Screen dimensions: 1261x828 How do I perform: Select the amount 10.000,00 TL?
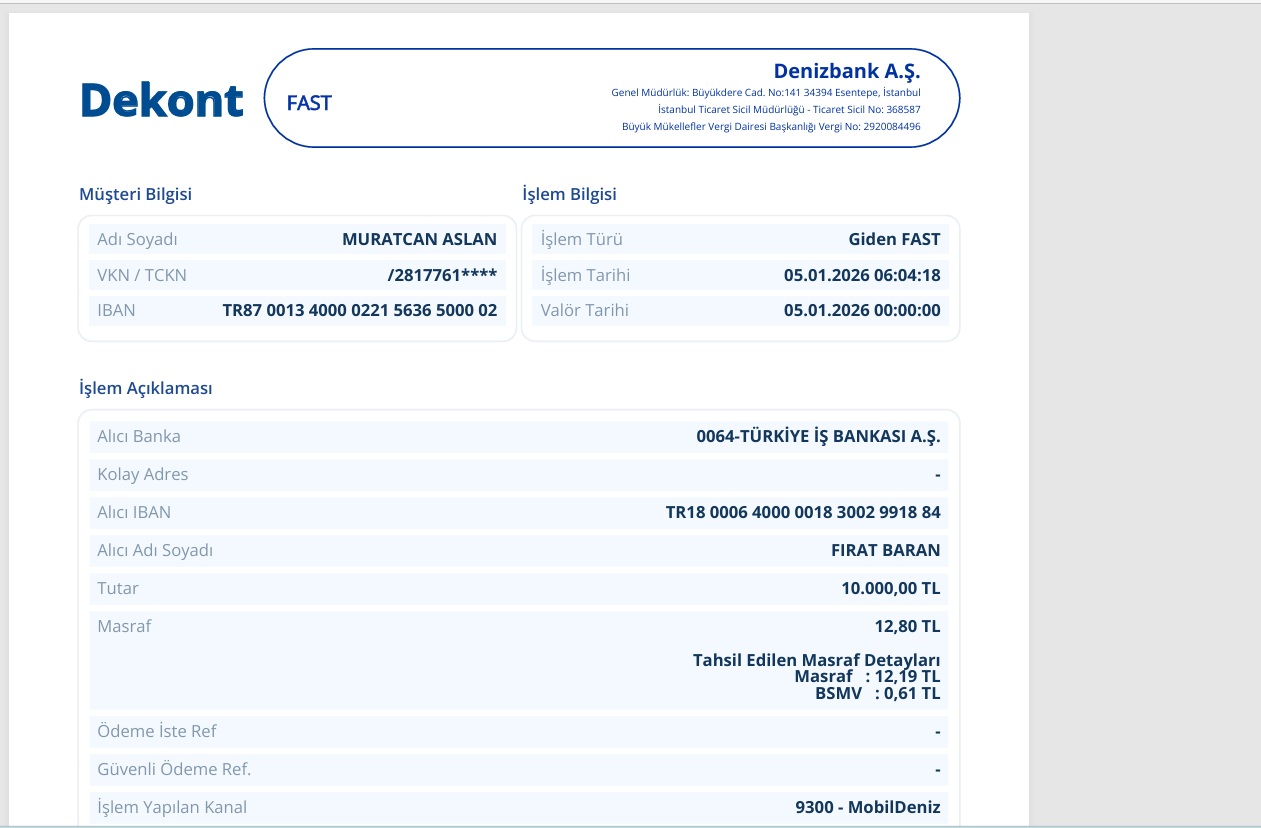pos(891,588)
